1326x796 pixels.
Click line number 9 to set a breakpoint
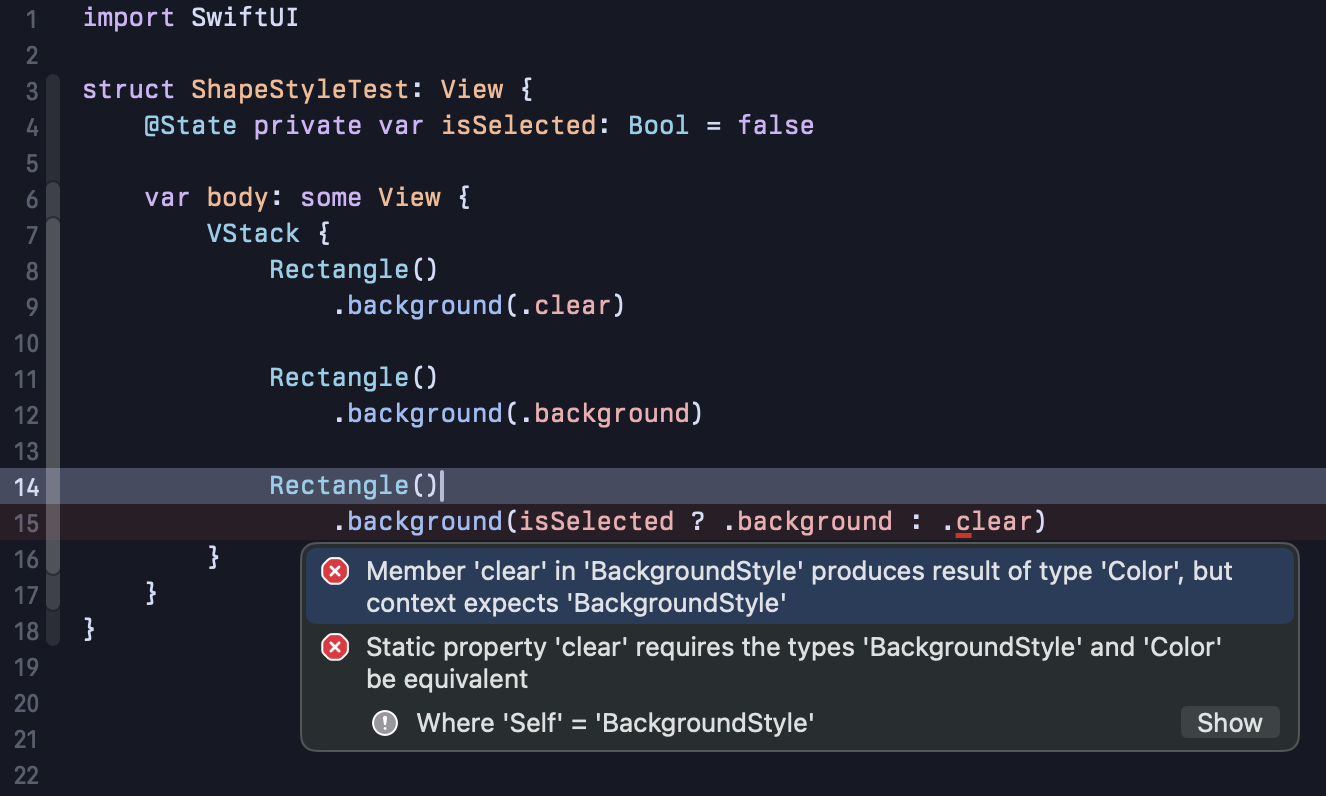point(30,305)
